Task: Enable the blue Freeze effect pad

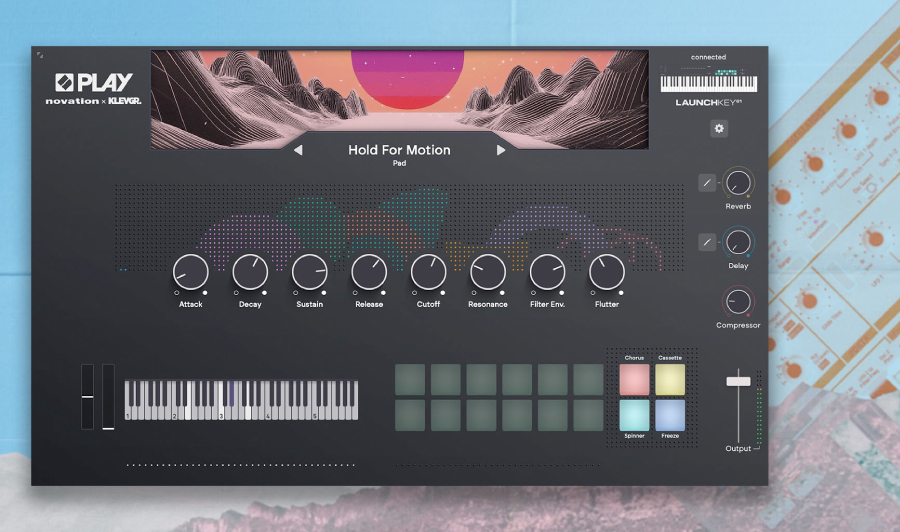Action: tap(670, 415)
